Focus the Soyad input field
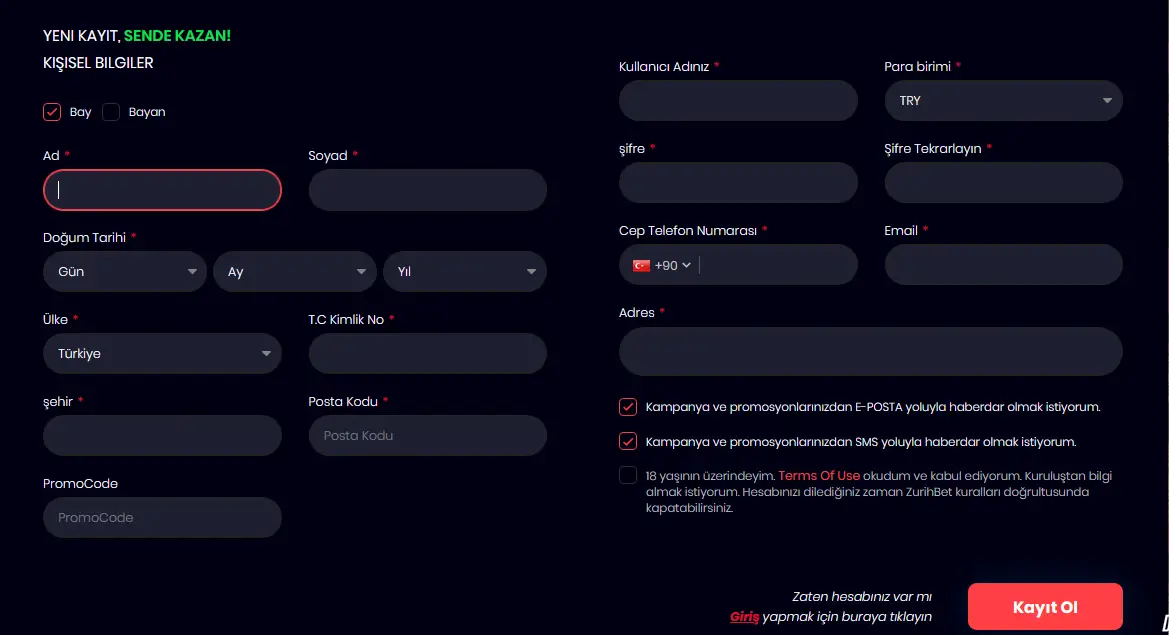Screen dimensions: 1169x635 pos(427,190)
